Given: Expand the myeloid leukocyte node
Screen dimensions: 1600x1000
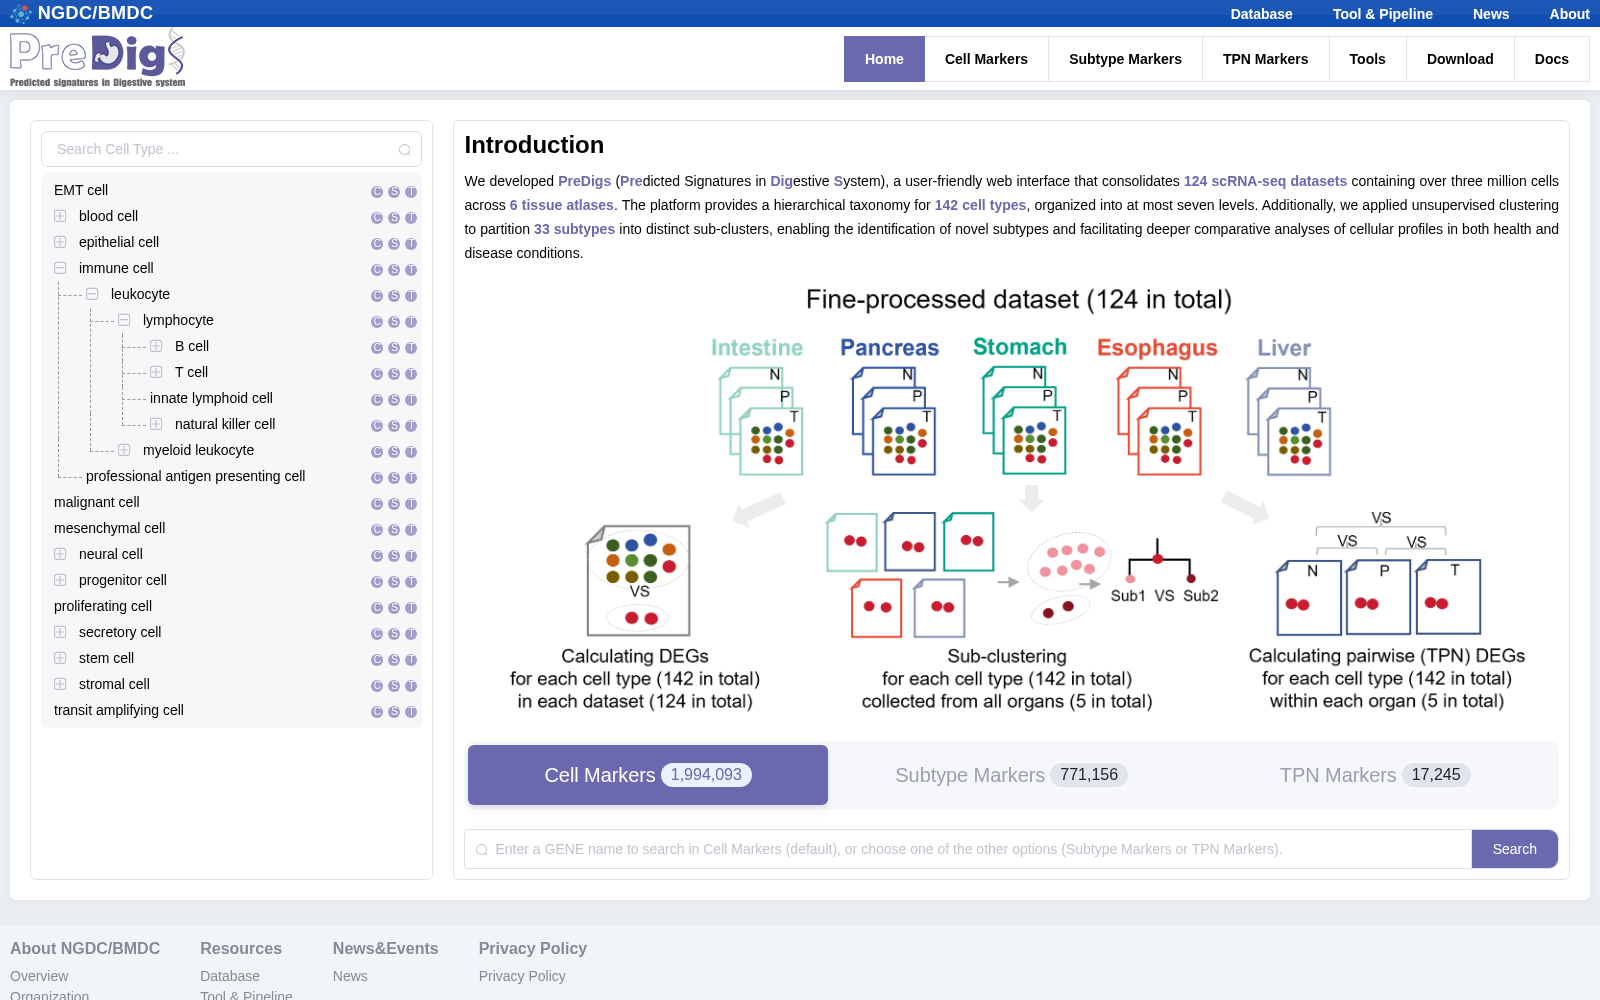Looking at the screenshot, I should (x=124, y=450).
